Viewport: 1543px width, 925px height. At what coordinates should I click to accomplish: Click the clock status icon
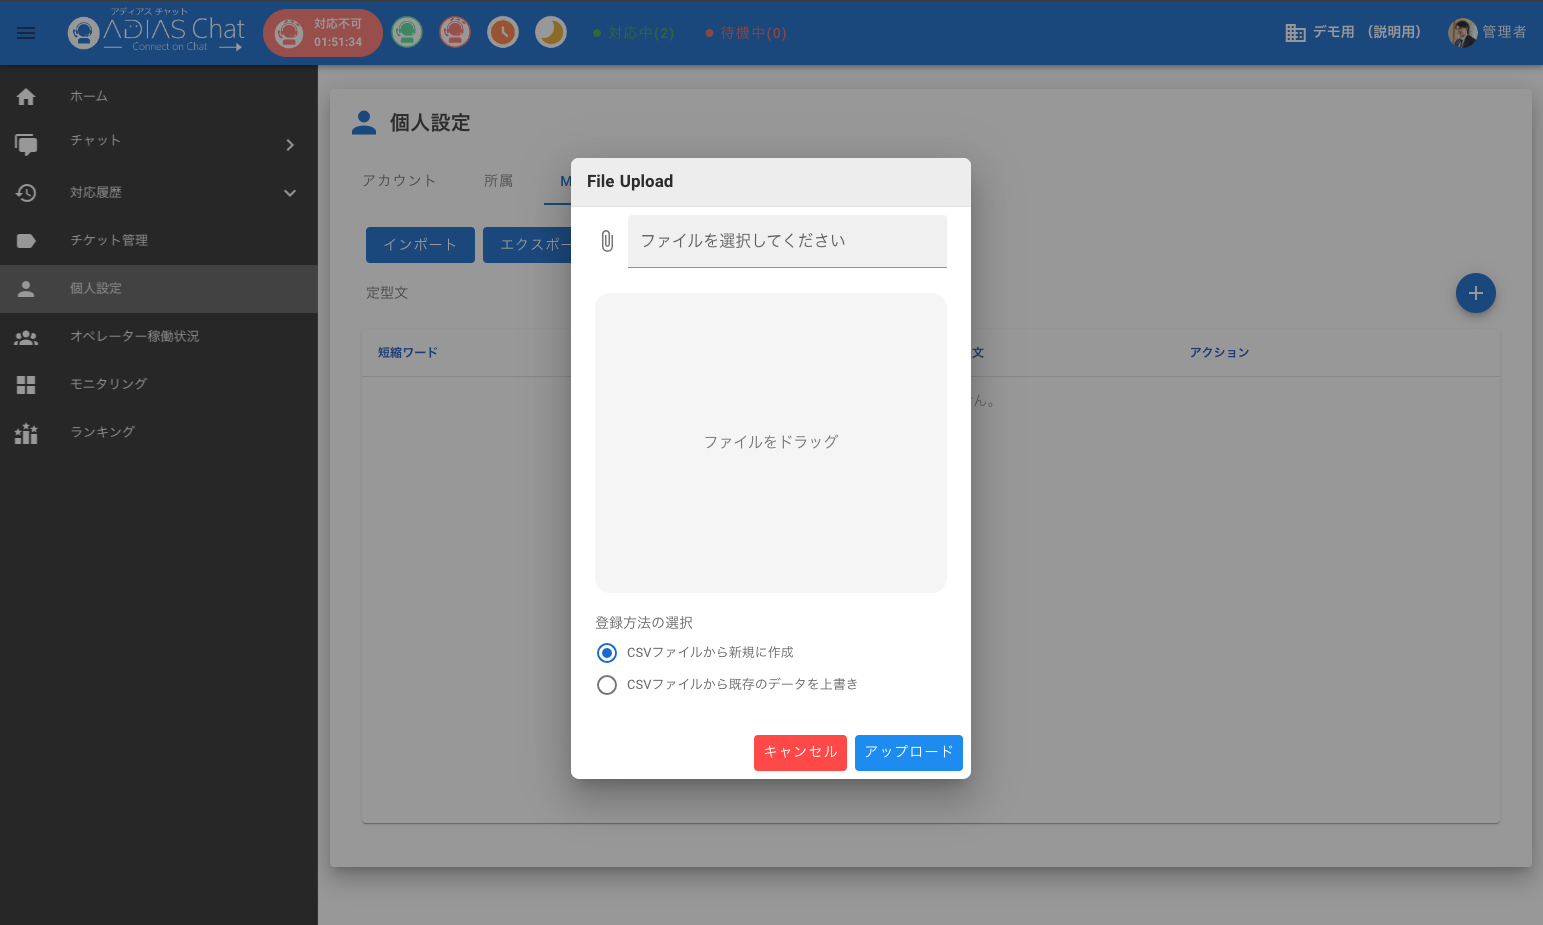tap(502, 33)
